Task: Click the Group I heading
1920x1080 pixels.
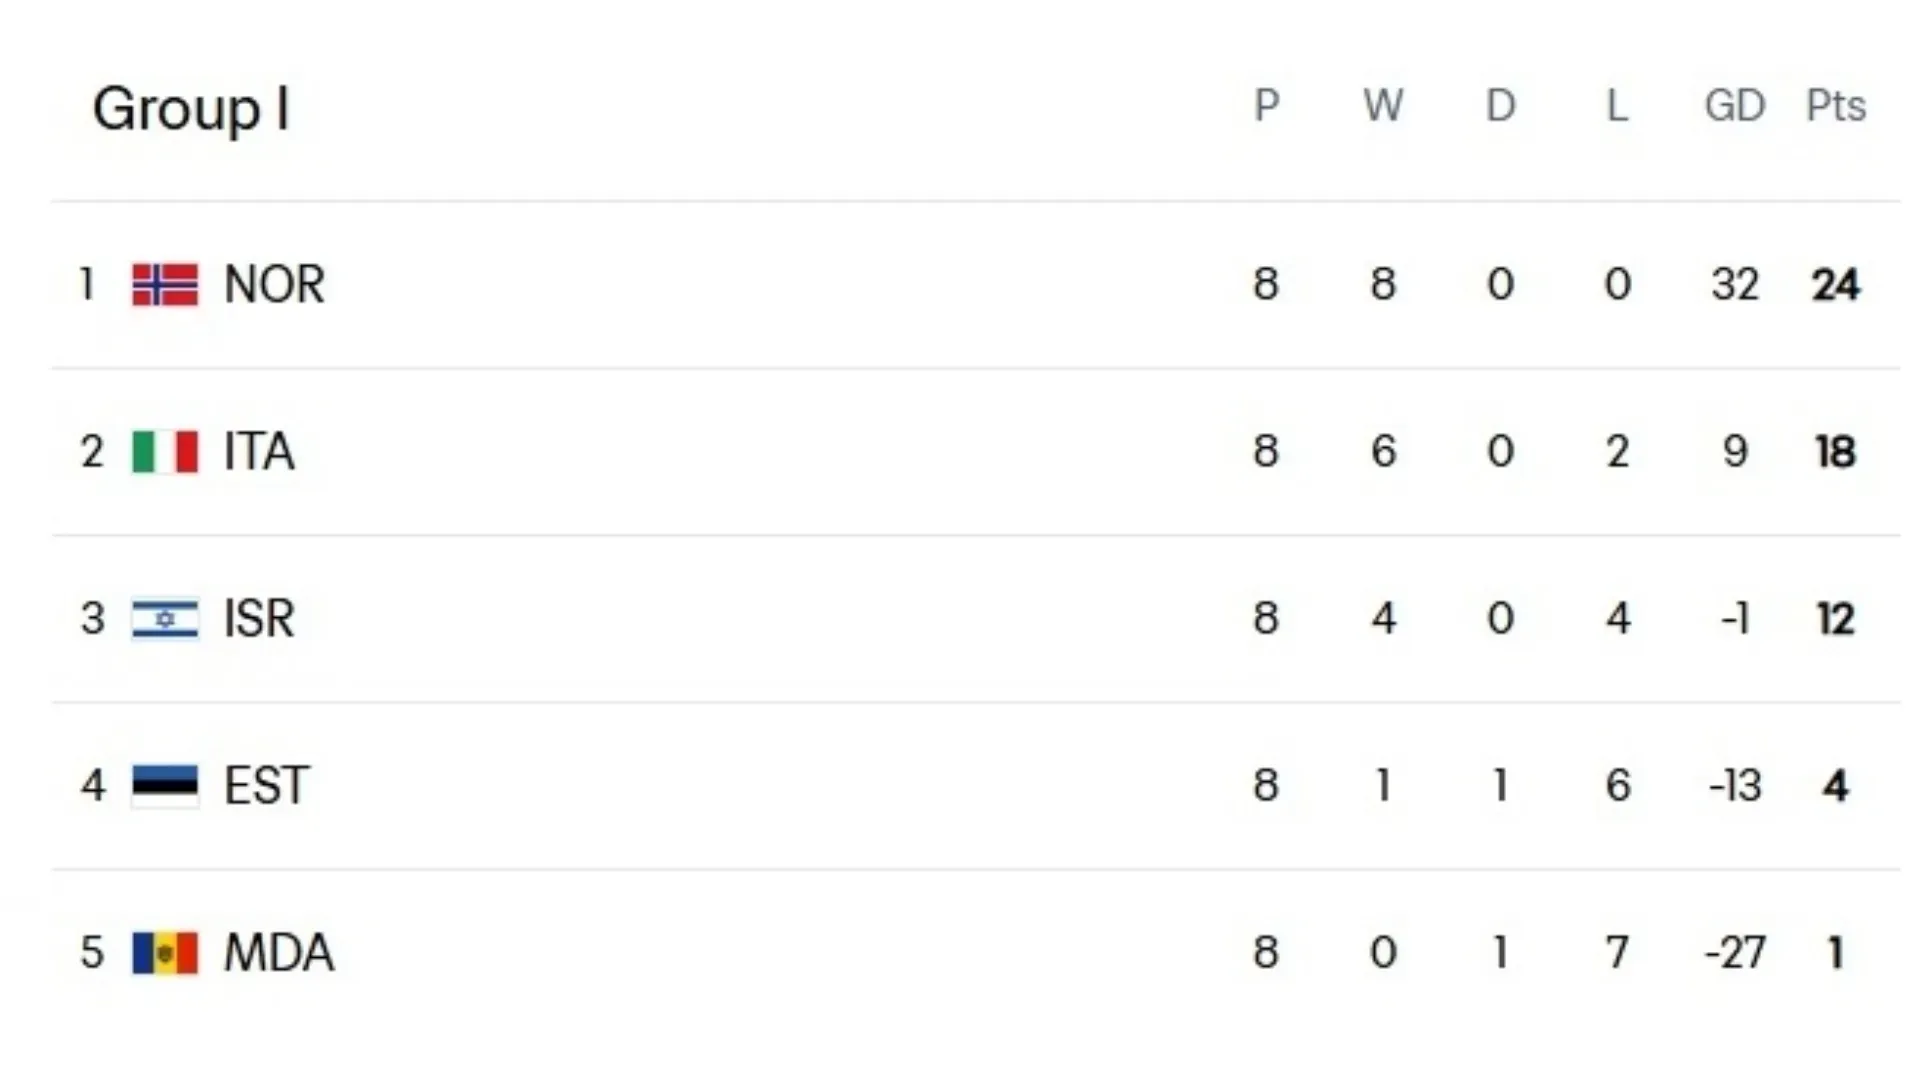Action: [x=191, y=108]
